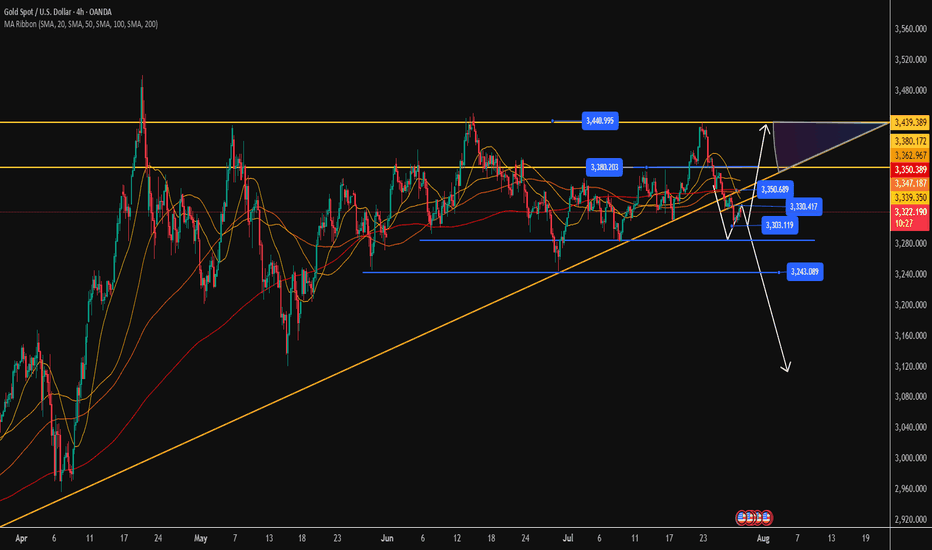Select the 3,243.089 price label
The height and width of the screenshot is (550, 932).
point(804,272)
